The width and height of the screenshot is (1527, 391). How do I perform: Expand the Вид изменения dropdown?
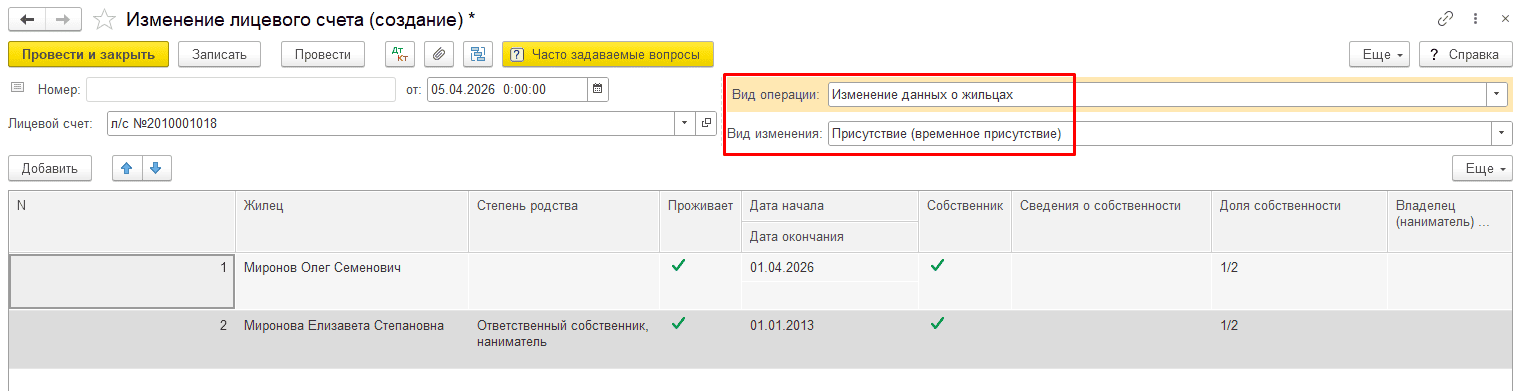pyautogui.click(x=1502, y=133)
